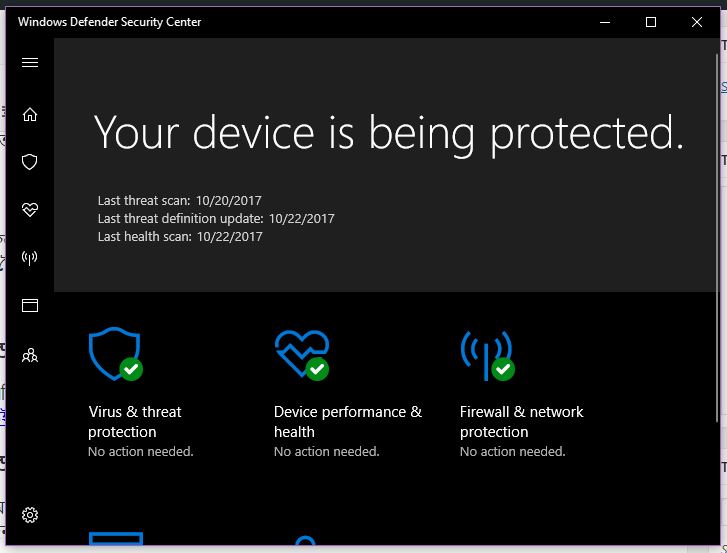Viewport: 727px width, 553px height.
Task: Open Family options in sidebar
Action: coord(30,354)
